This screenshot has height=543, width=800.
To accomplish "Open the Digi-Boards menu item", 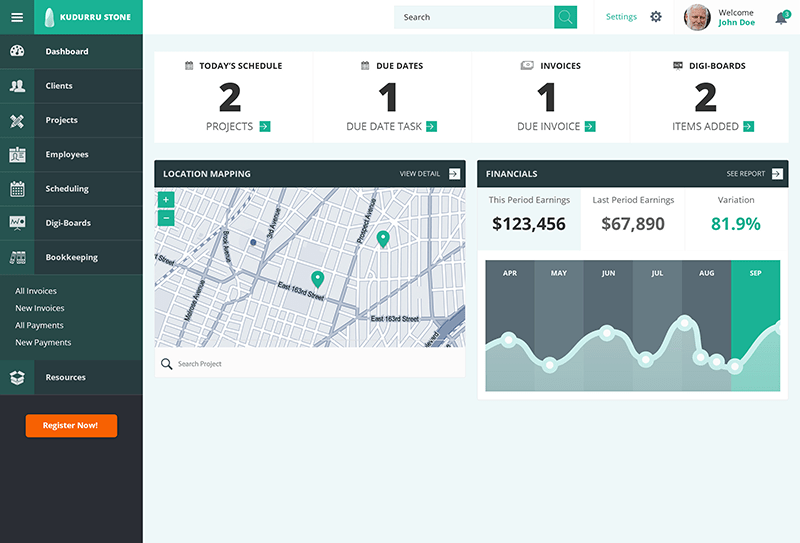I will [71, 223].
